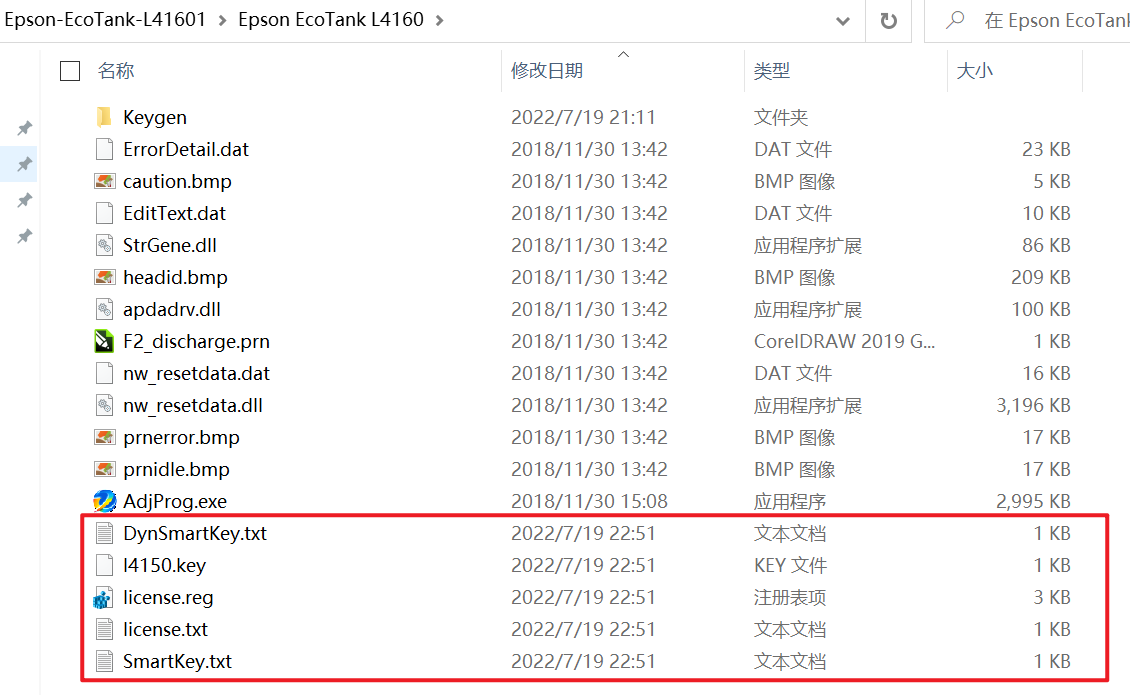Select file name EditText.dat
The width and height of the screenshot is (1130, 695).
click(174, 213)
